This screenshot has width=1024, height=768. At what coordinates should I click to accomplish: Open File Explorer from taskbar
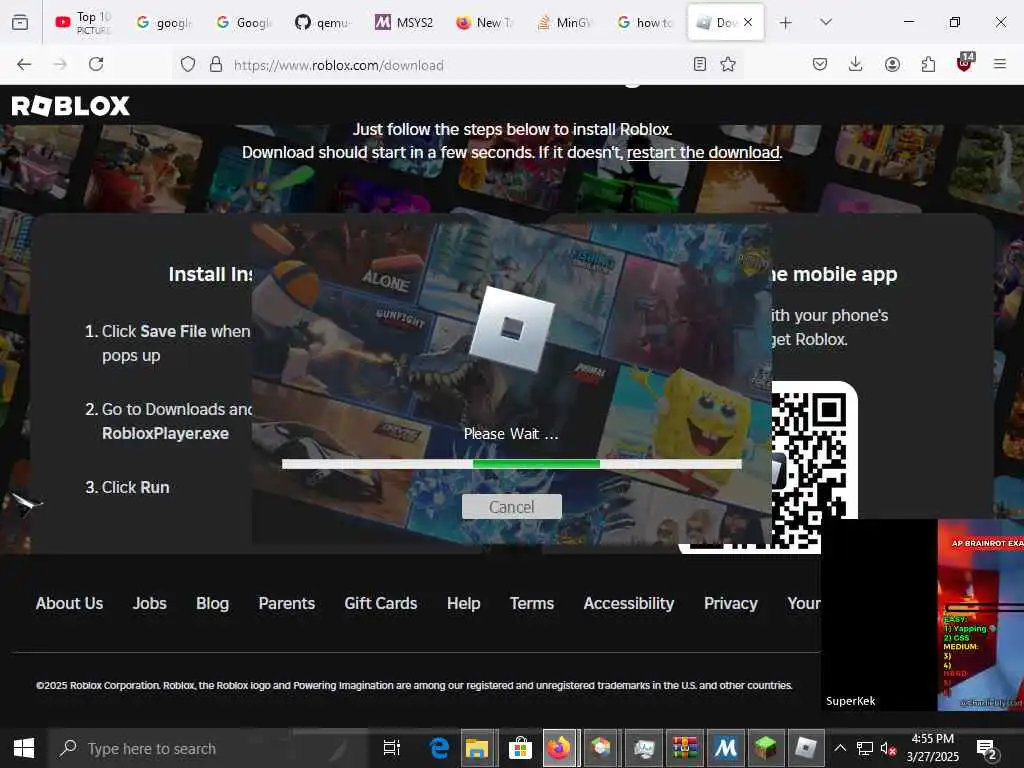477,748
